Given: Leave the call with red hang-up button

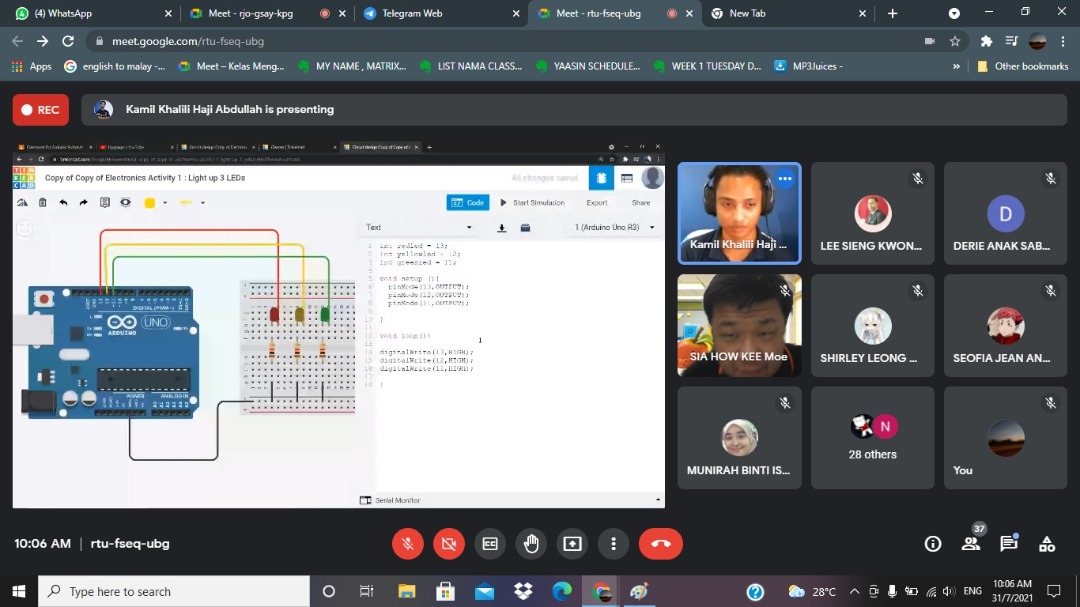Looking at the screenshot, I should click(660, 544).
